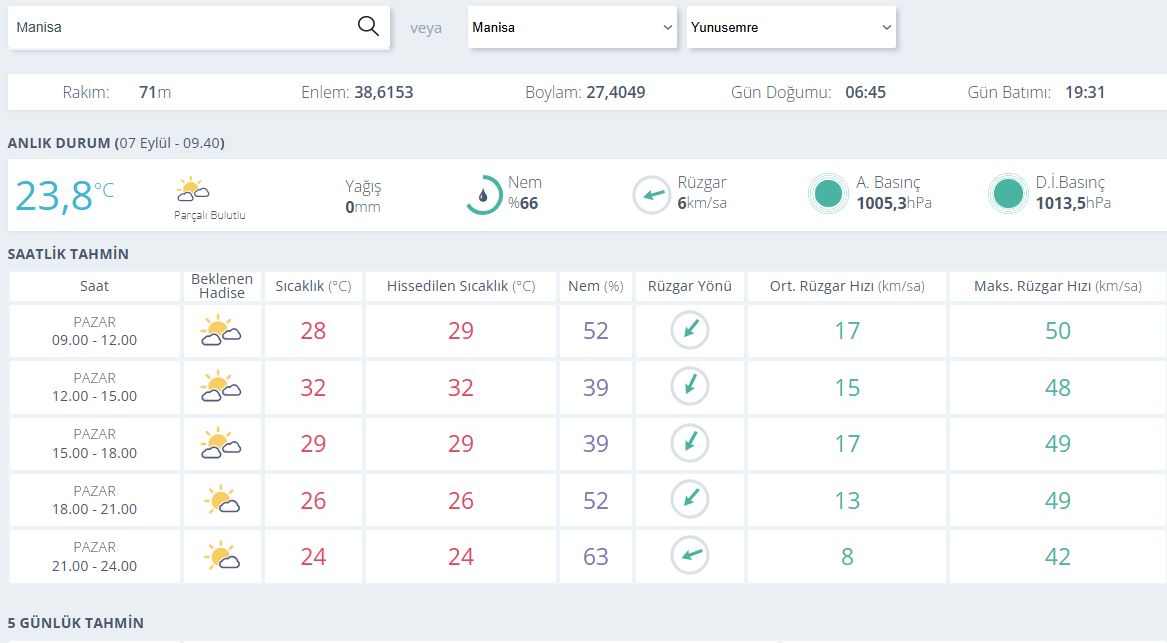1167x643 pixels.
Task: Click the 5 GÜNLÜK TAHMİN heading
Action: 76,623
